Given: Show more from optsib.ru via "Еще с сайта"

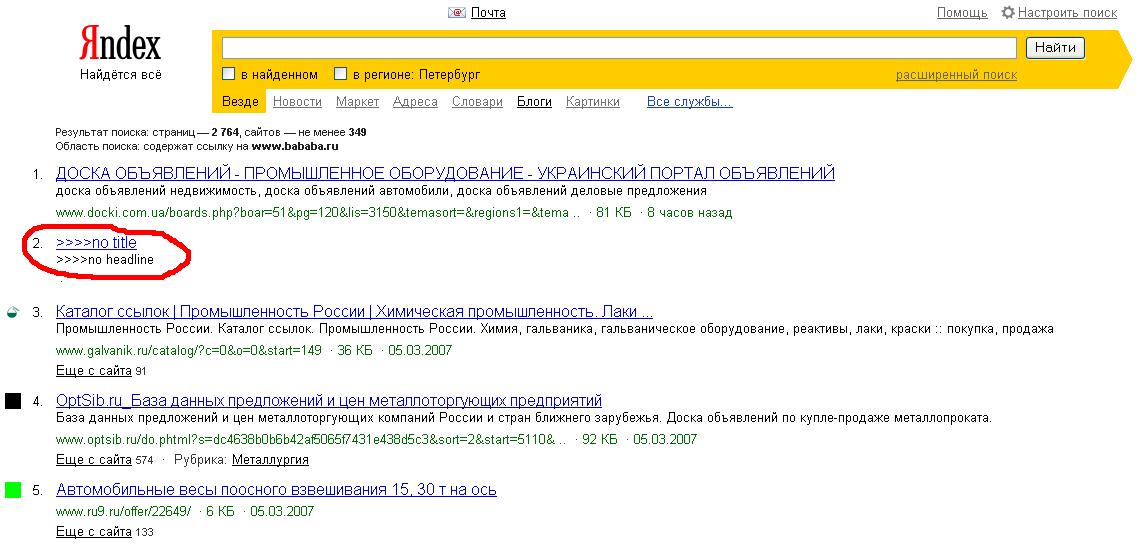Looking at the screenshot, I should [x=94, y=460].
